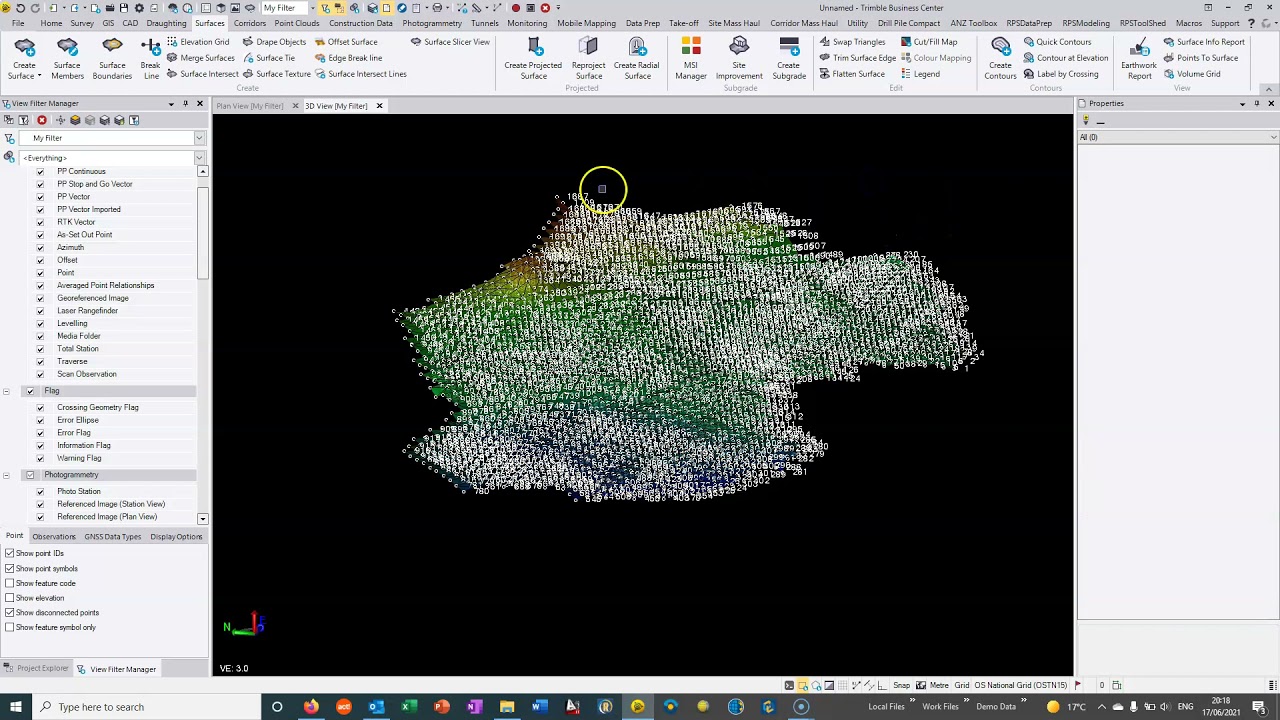Click the Windows search box
Screen dimensions: 1280x720
[146, 707]
